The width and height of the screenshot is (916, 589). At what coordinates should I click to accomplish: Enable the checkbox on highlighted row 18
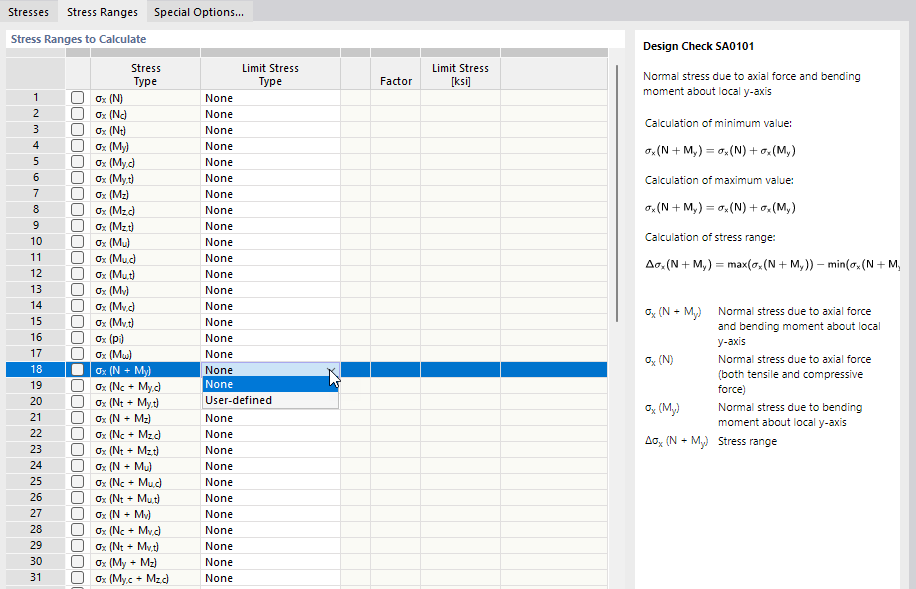click(x=77, y=369)
